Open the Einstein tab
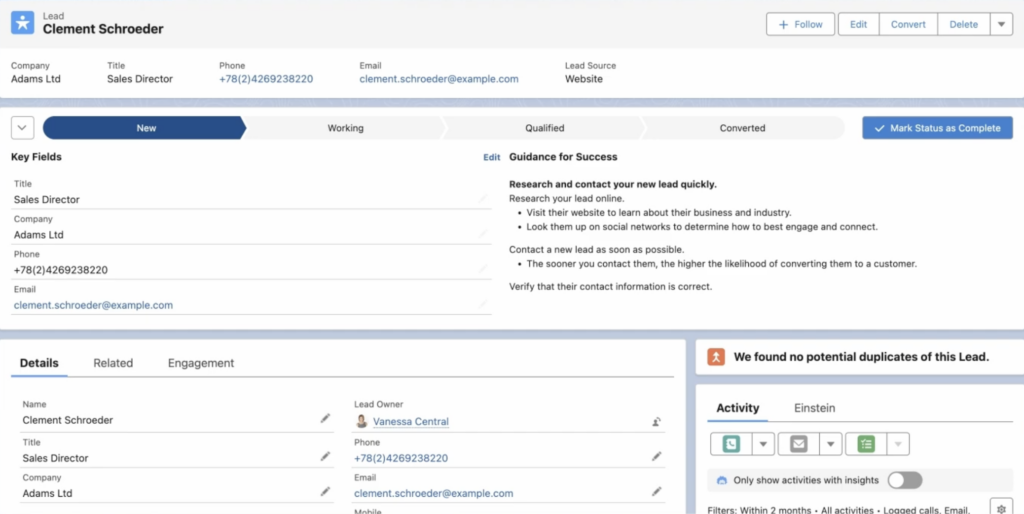This screenshot has width=1024, height=514. pyautogui.click(x=814, y=408)
